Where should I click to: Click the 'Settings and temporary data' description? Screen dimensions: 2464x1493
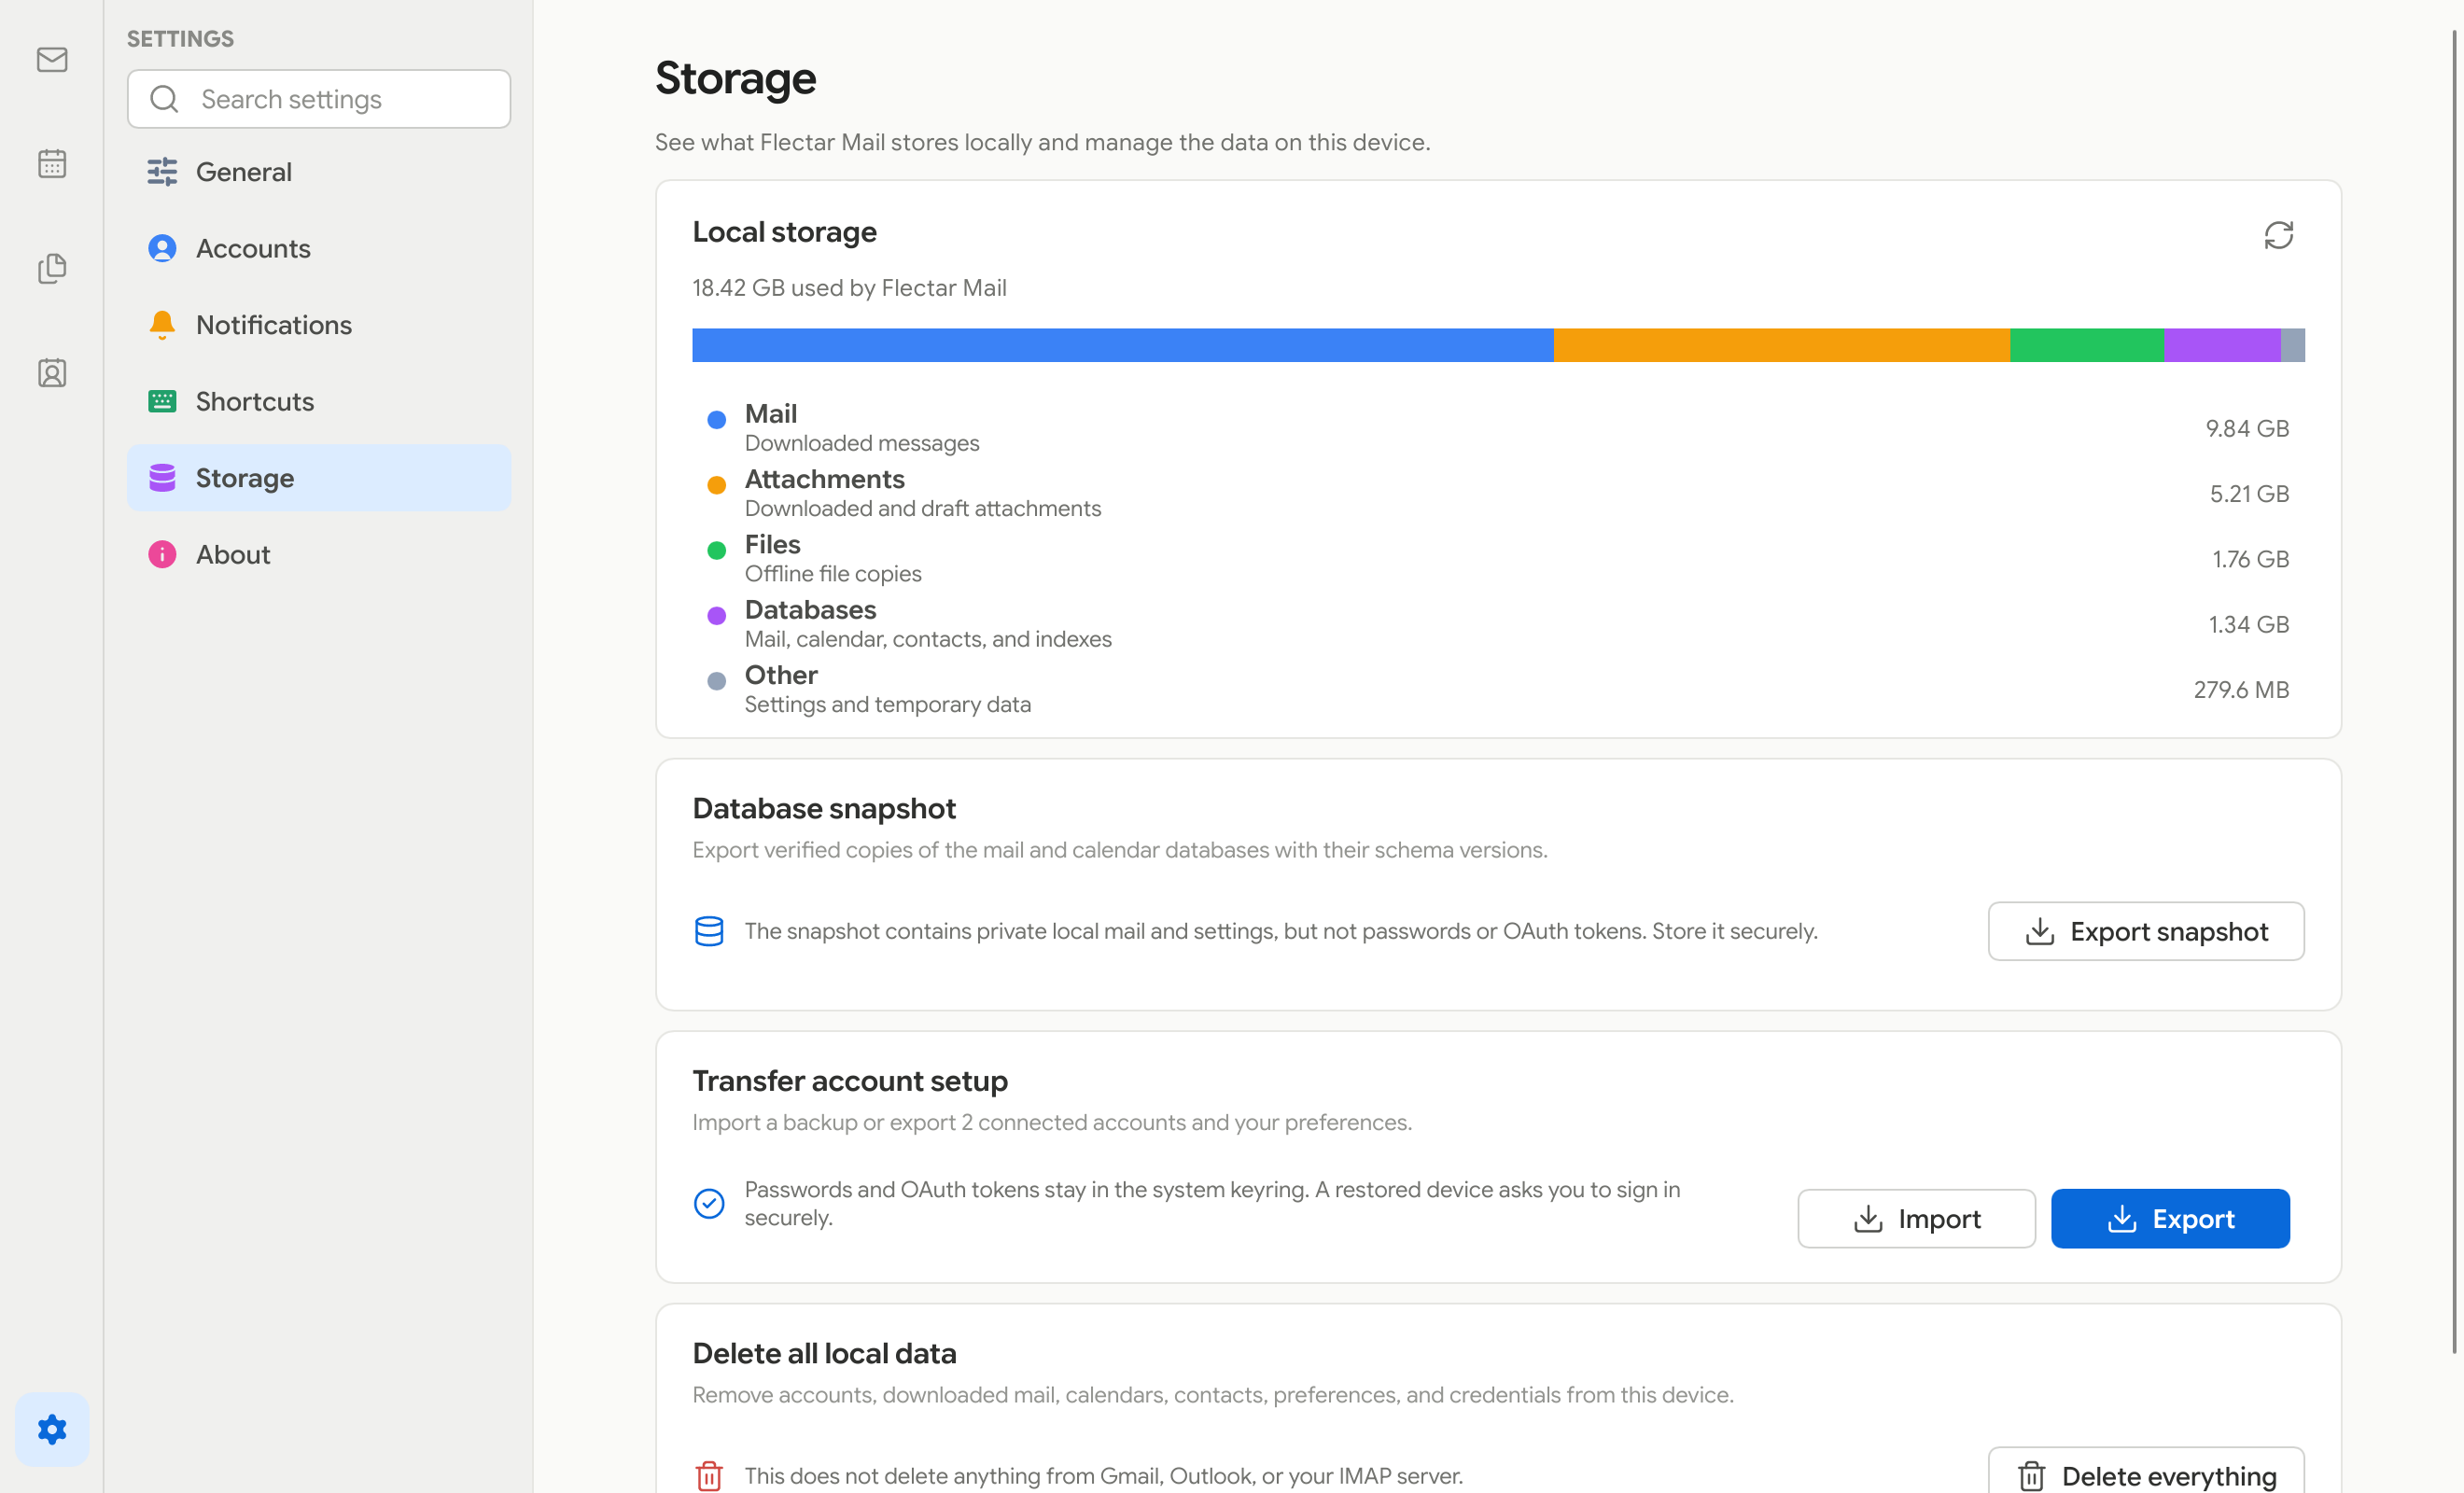(887, 704)
